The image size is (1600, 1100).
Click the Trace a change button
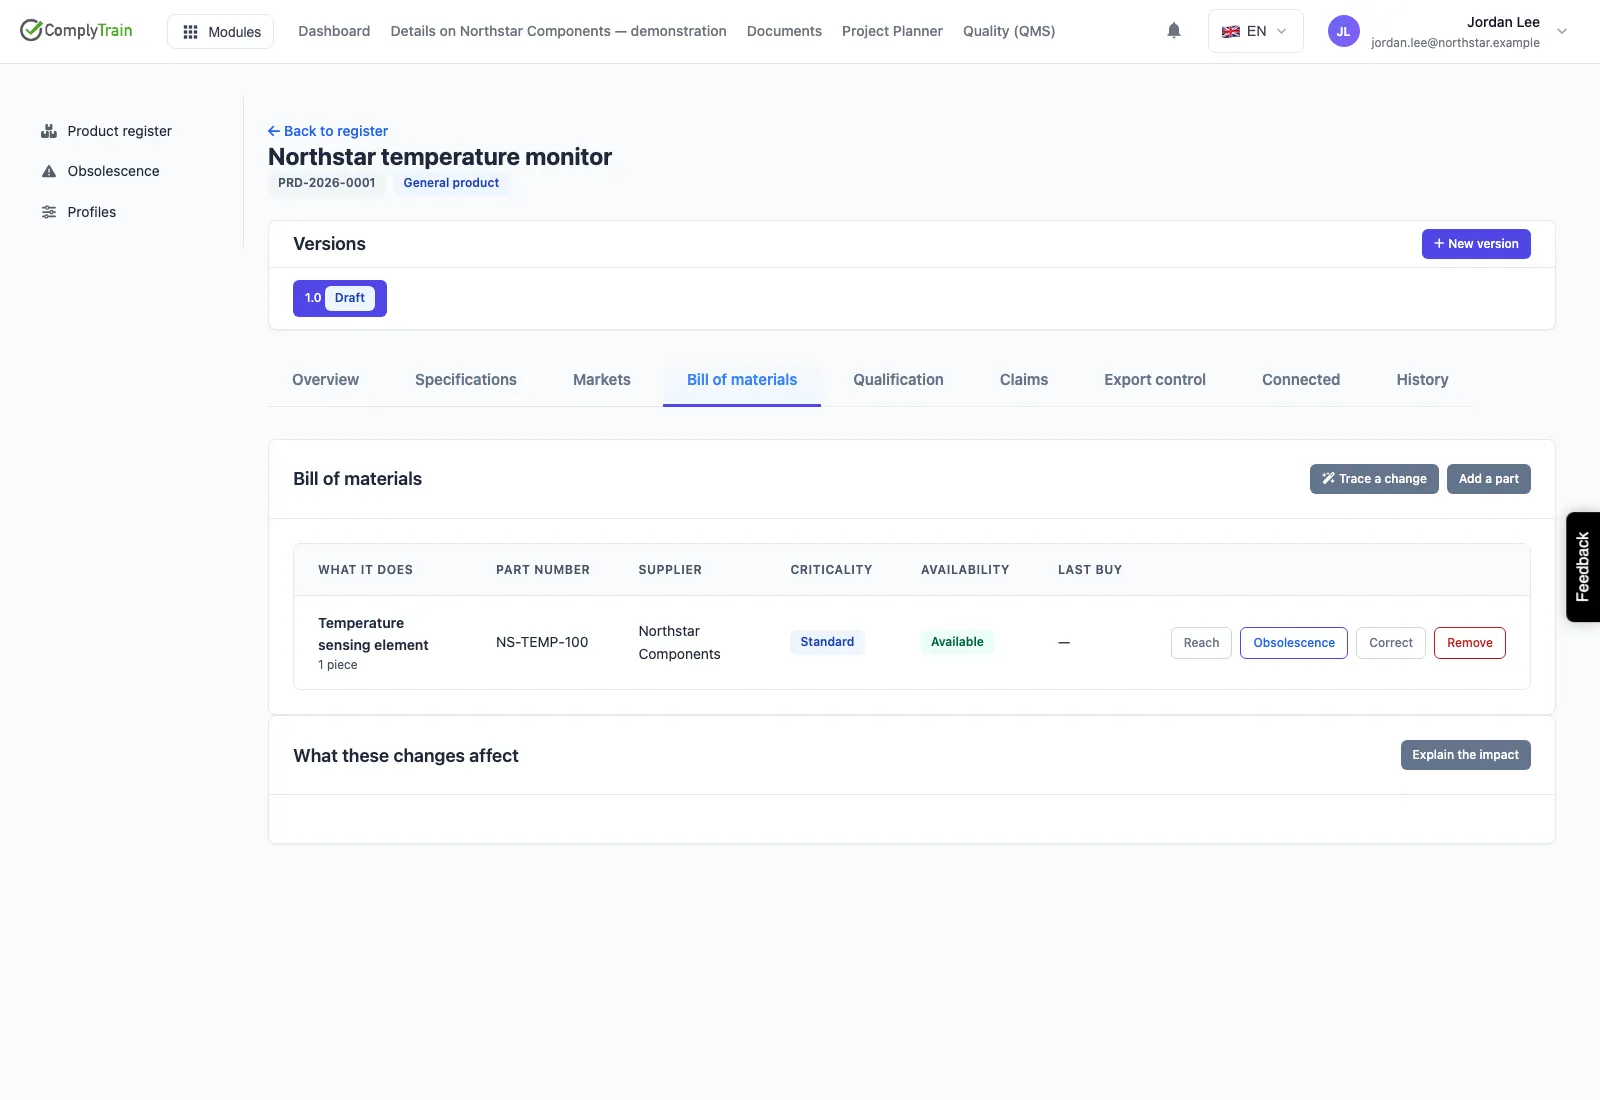pos(1374,479)
